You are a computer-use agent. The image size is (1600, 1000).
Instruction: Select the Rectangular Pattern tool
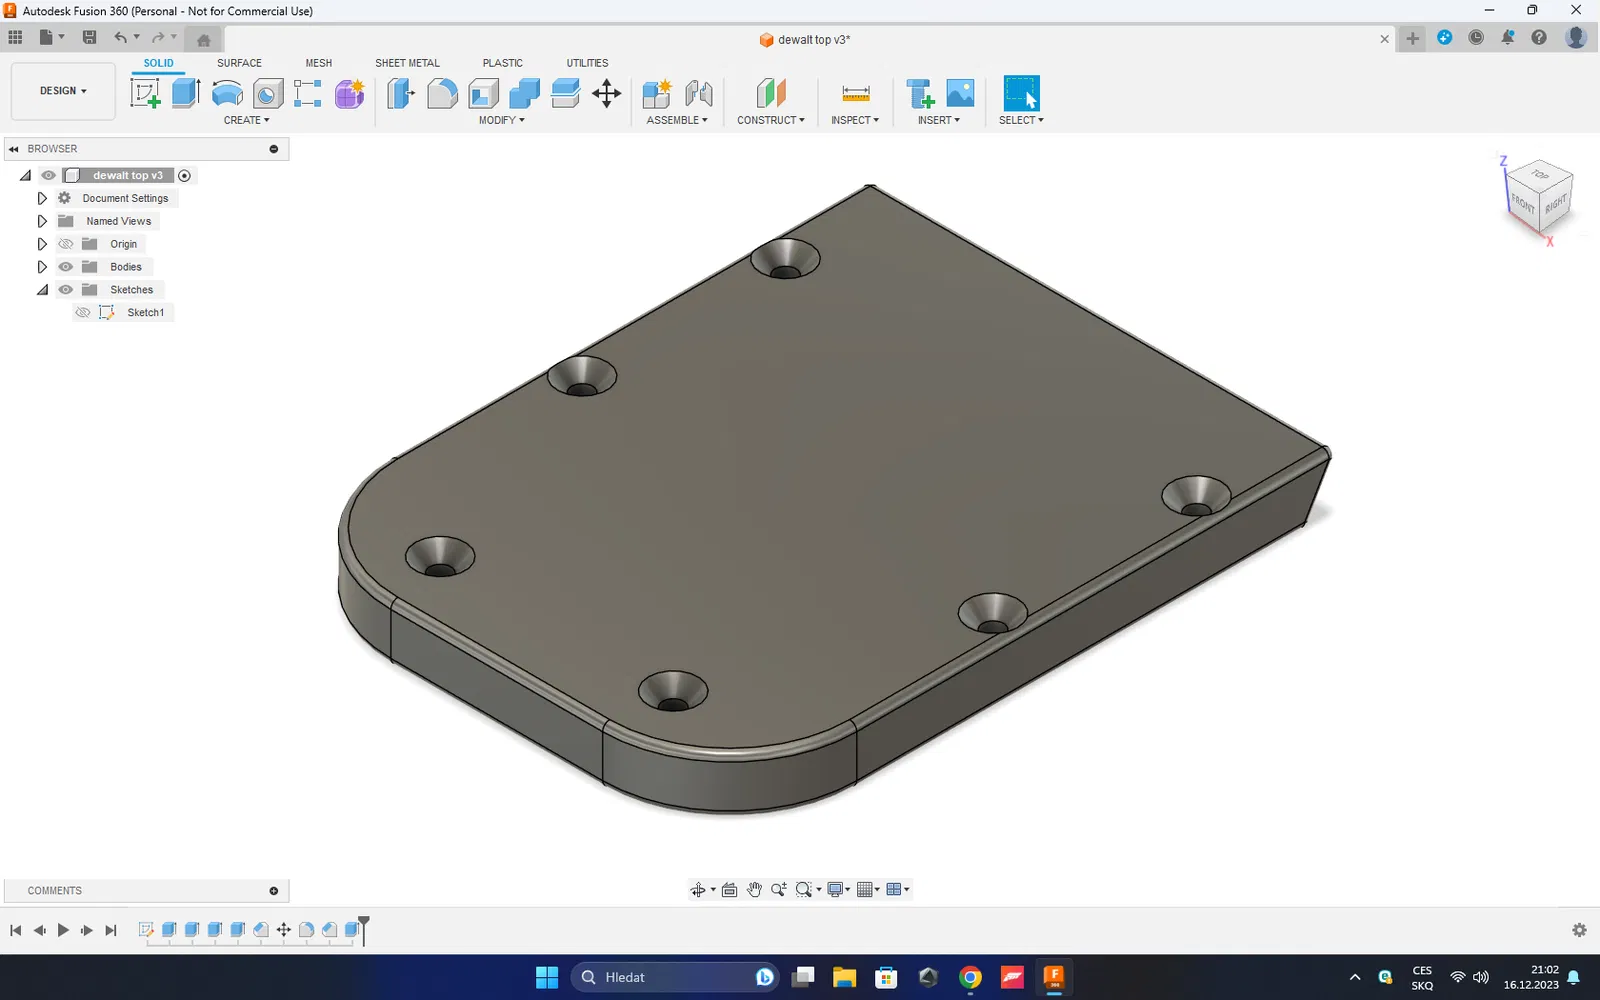[308, 94]
